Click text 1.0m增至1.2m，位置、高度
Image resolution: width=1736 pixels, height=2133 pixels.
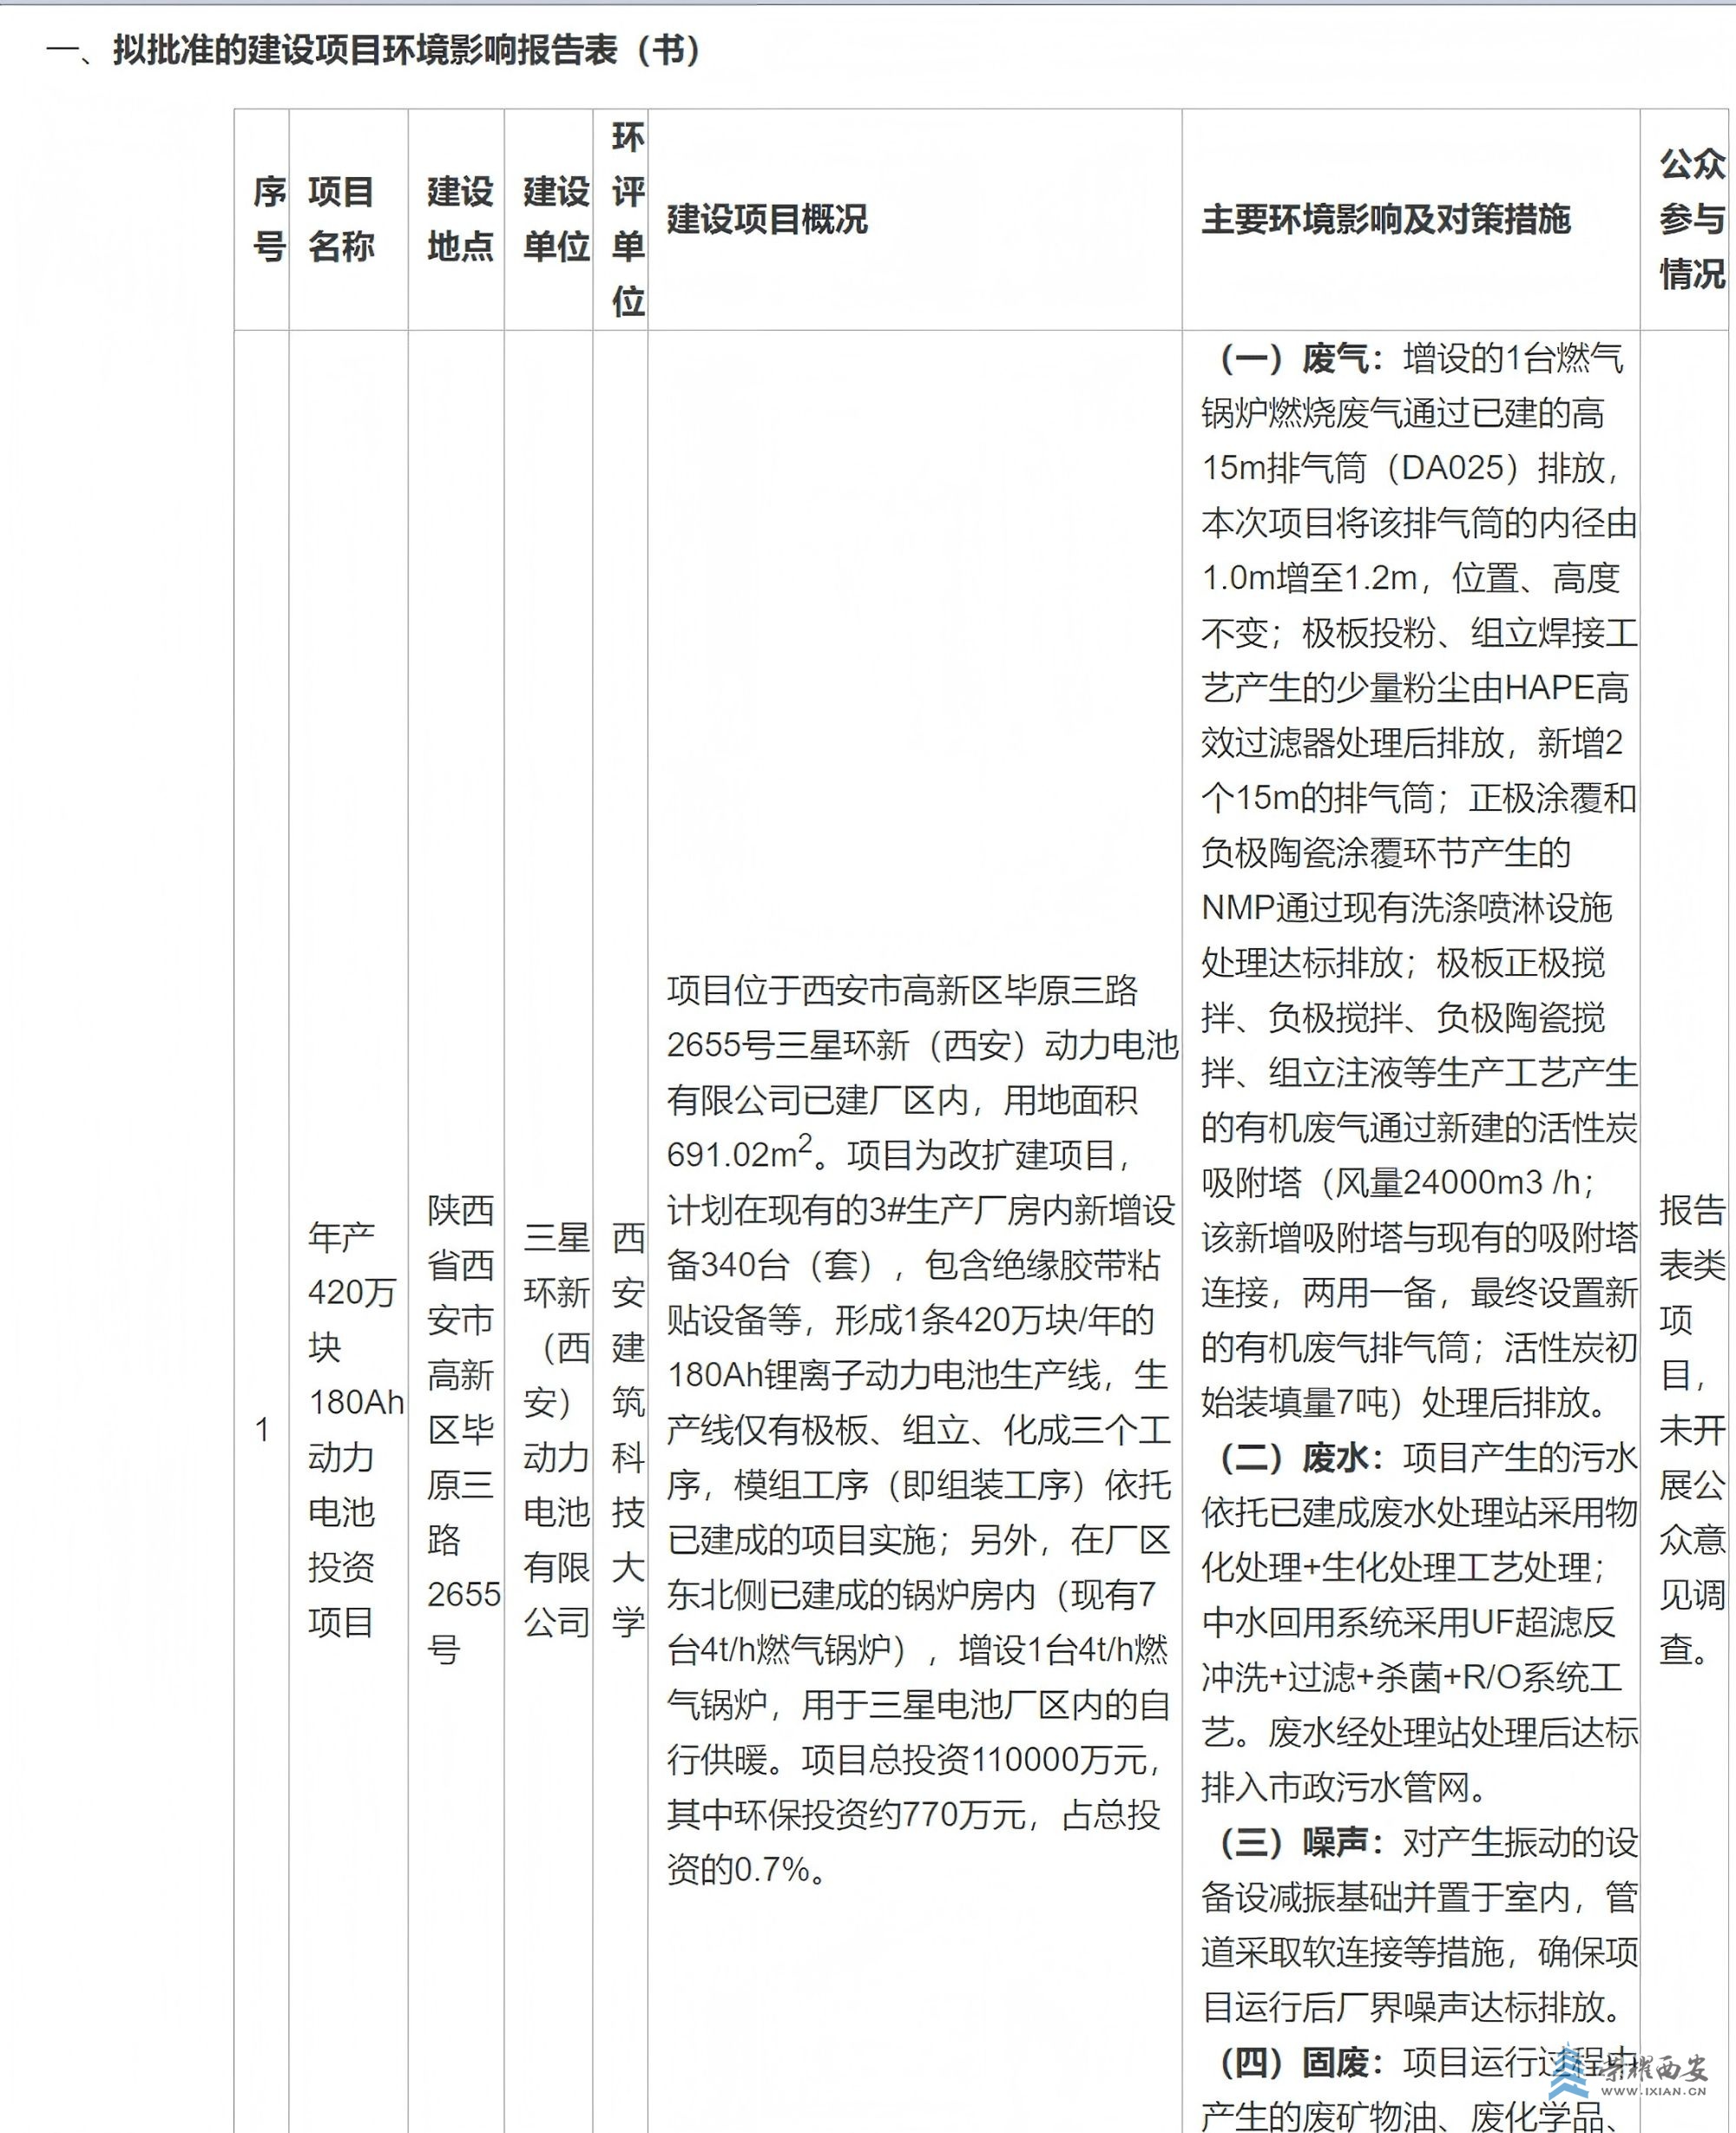(1410, 577)
